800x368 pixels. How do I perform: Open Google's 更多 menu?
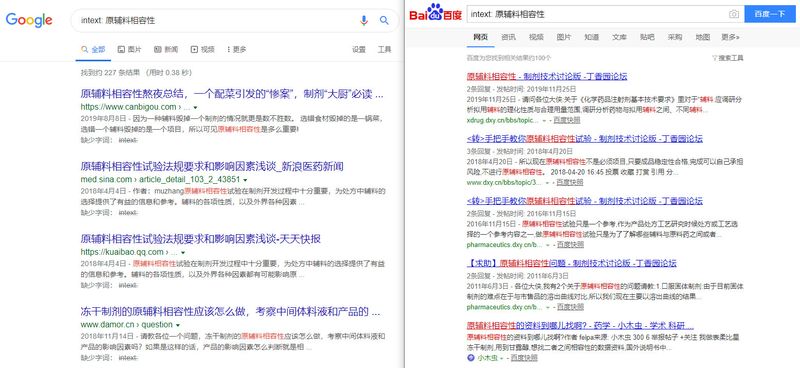tap(237, 50)
